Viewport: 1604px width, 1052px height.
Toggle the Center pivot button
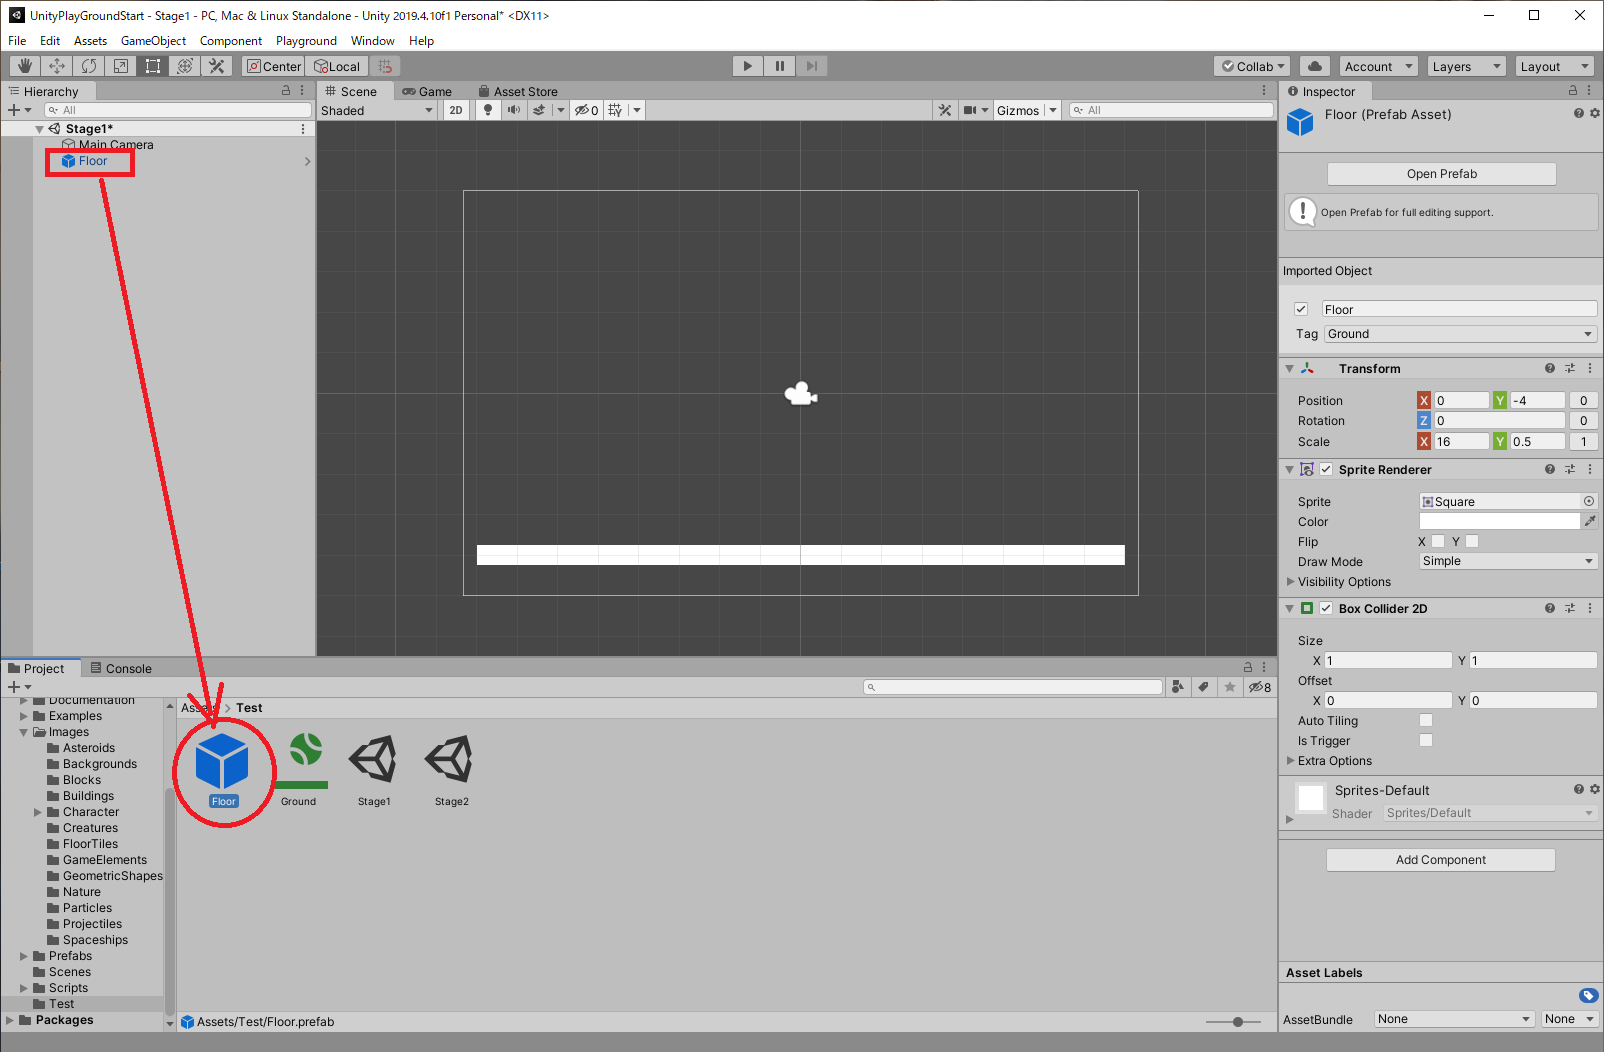(274, 66)
